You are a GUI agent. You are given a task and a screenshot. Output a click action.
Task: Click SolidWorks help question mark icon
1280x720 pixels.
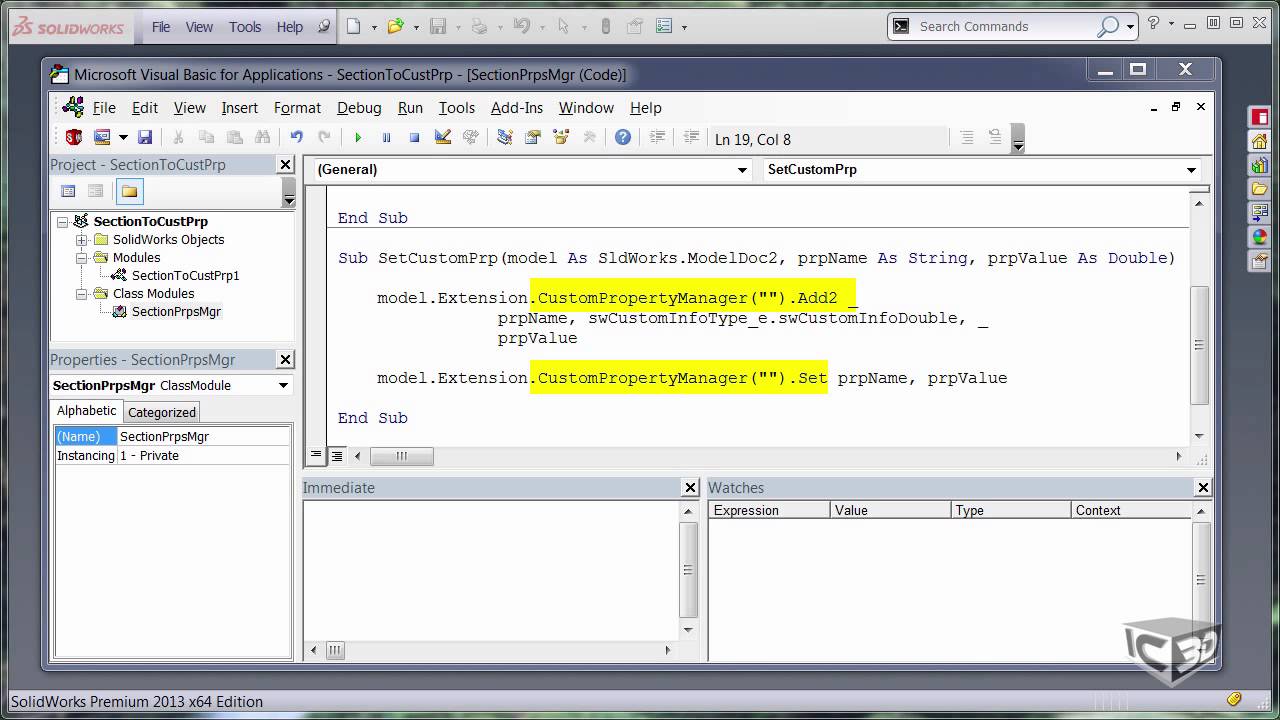tap(1153, 24)
